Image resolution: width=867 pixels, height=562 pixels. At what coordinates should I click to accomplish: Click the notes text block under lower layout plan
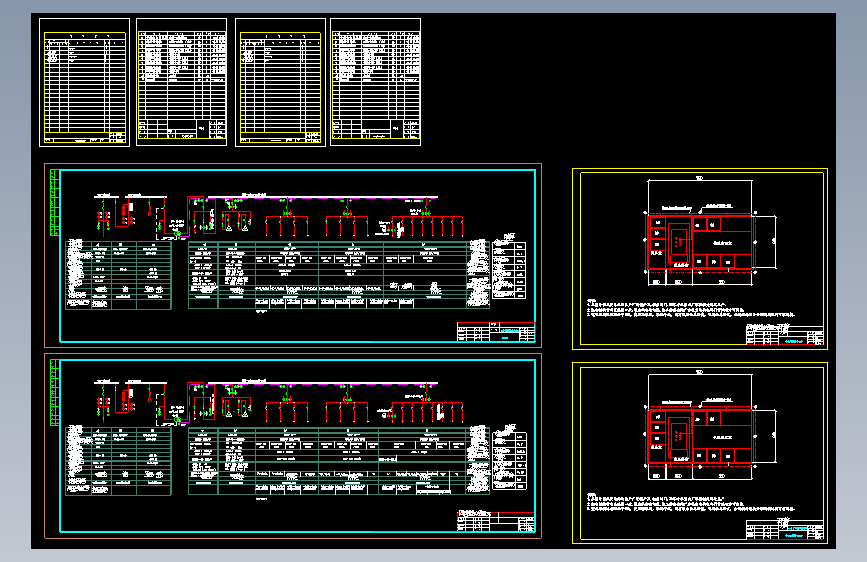[690, 503]
